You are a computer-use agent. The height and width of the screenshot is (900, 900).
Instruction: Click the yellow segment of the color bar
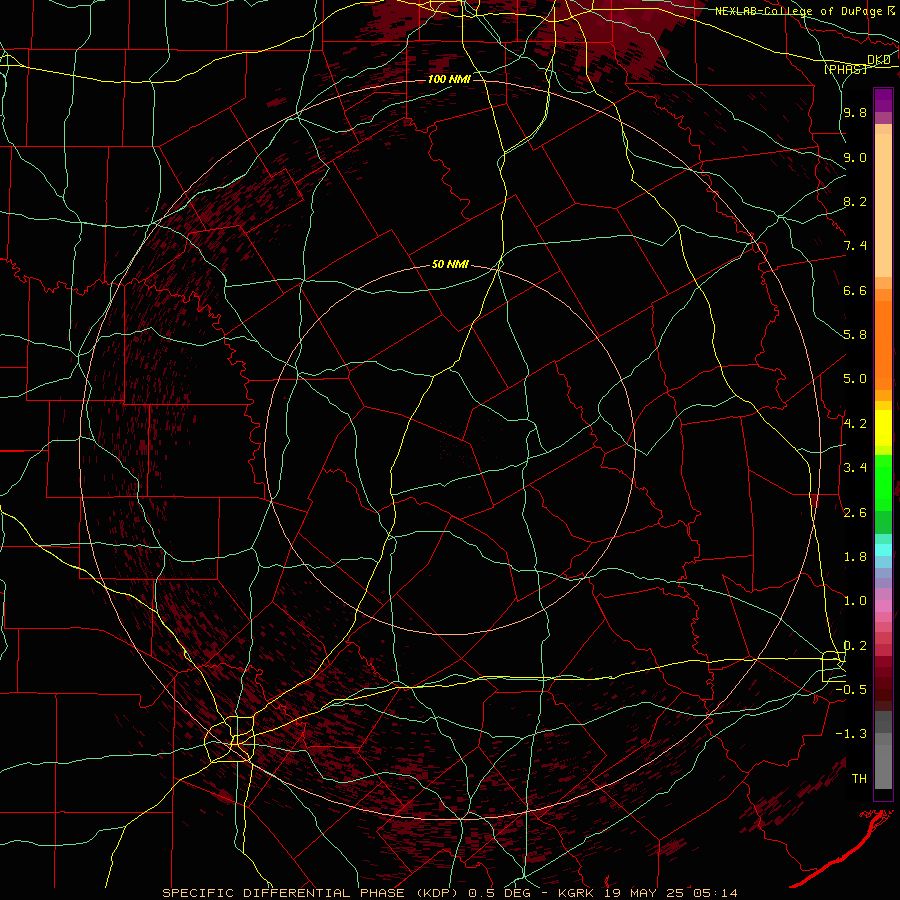point(883,428)
